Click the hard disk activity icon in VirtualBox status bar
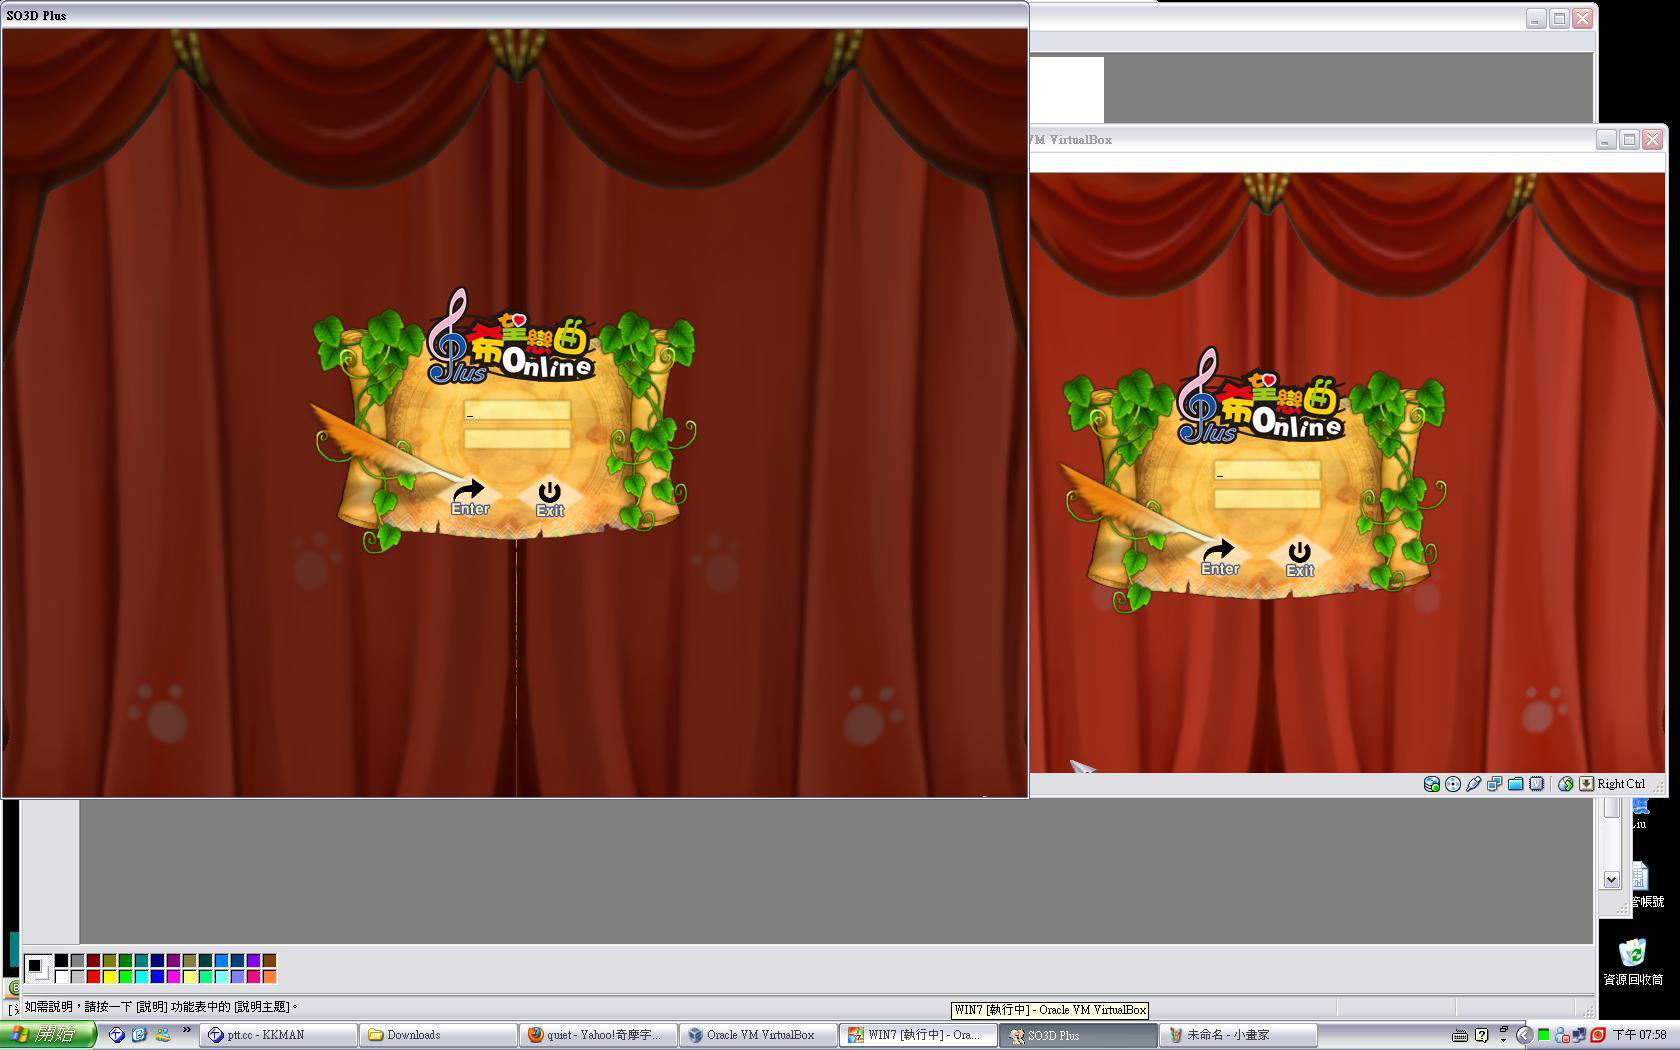 (1432, 784)
